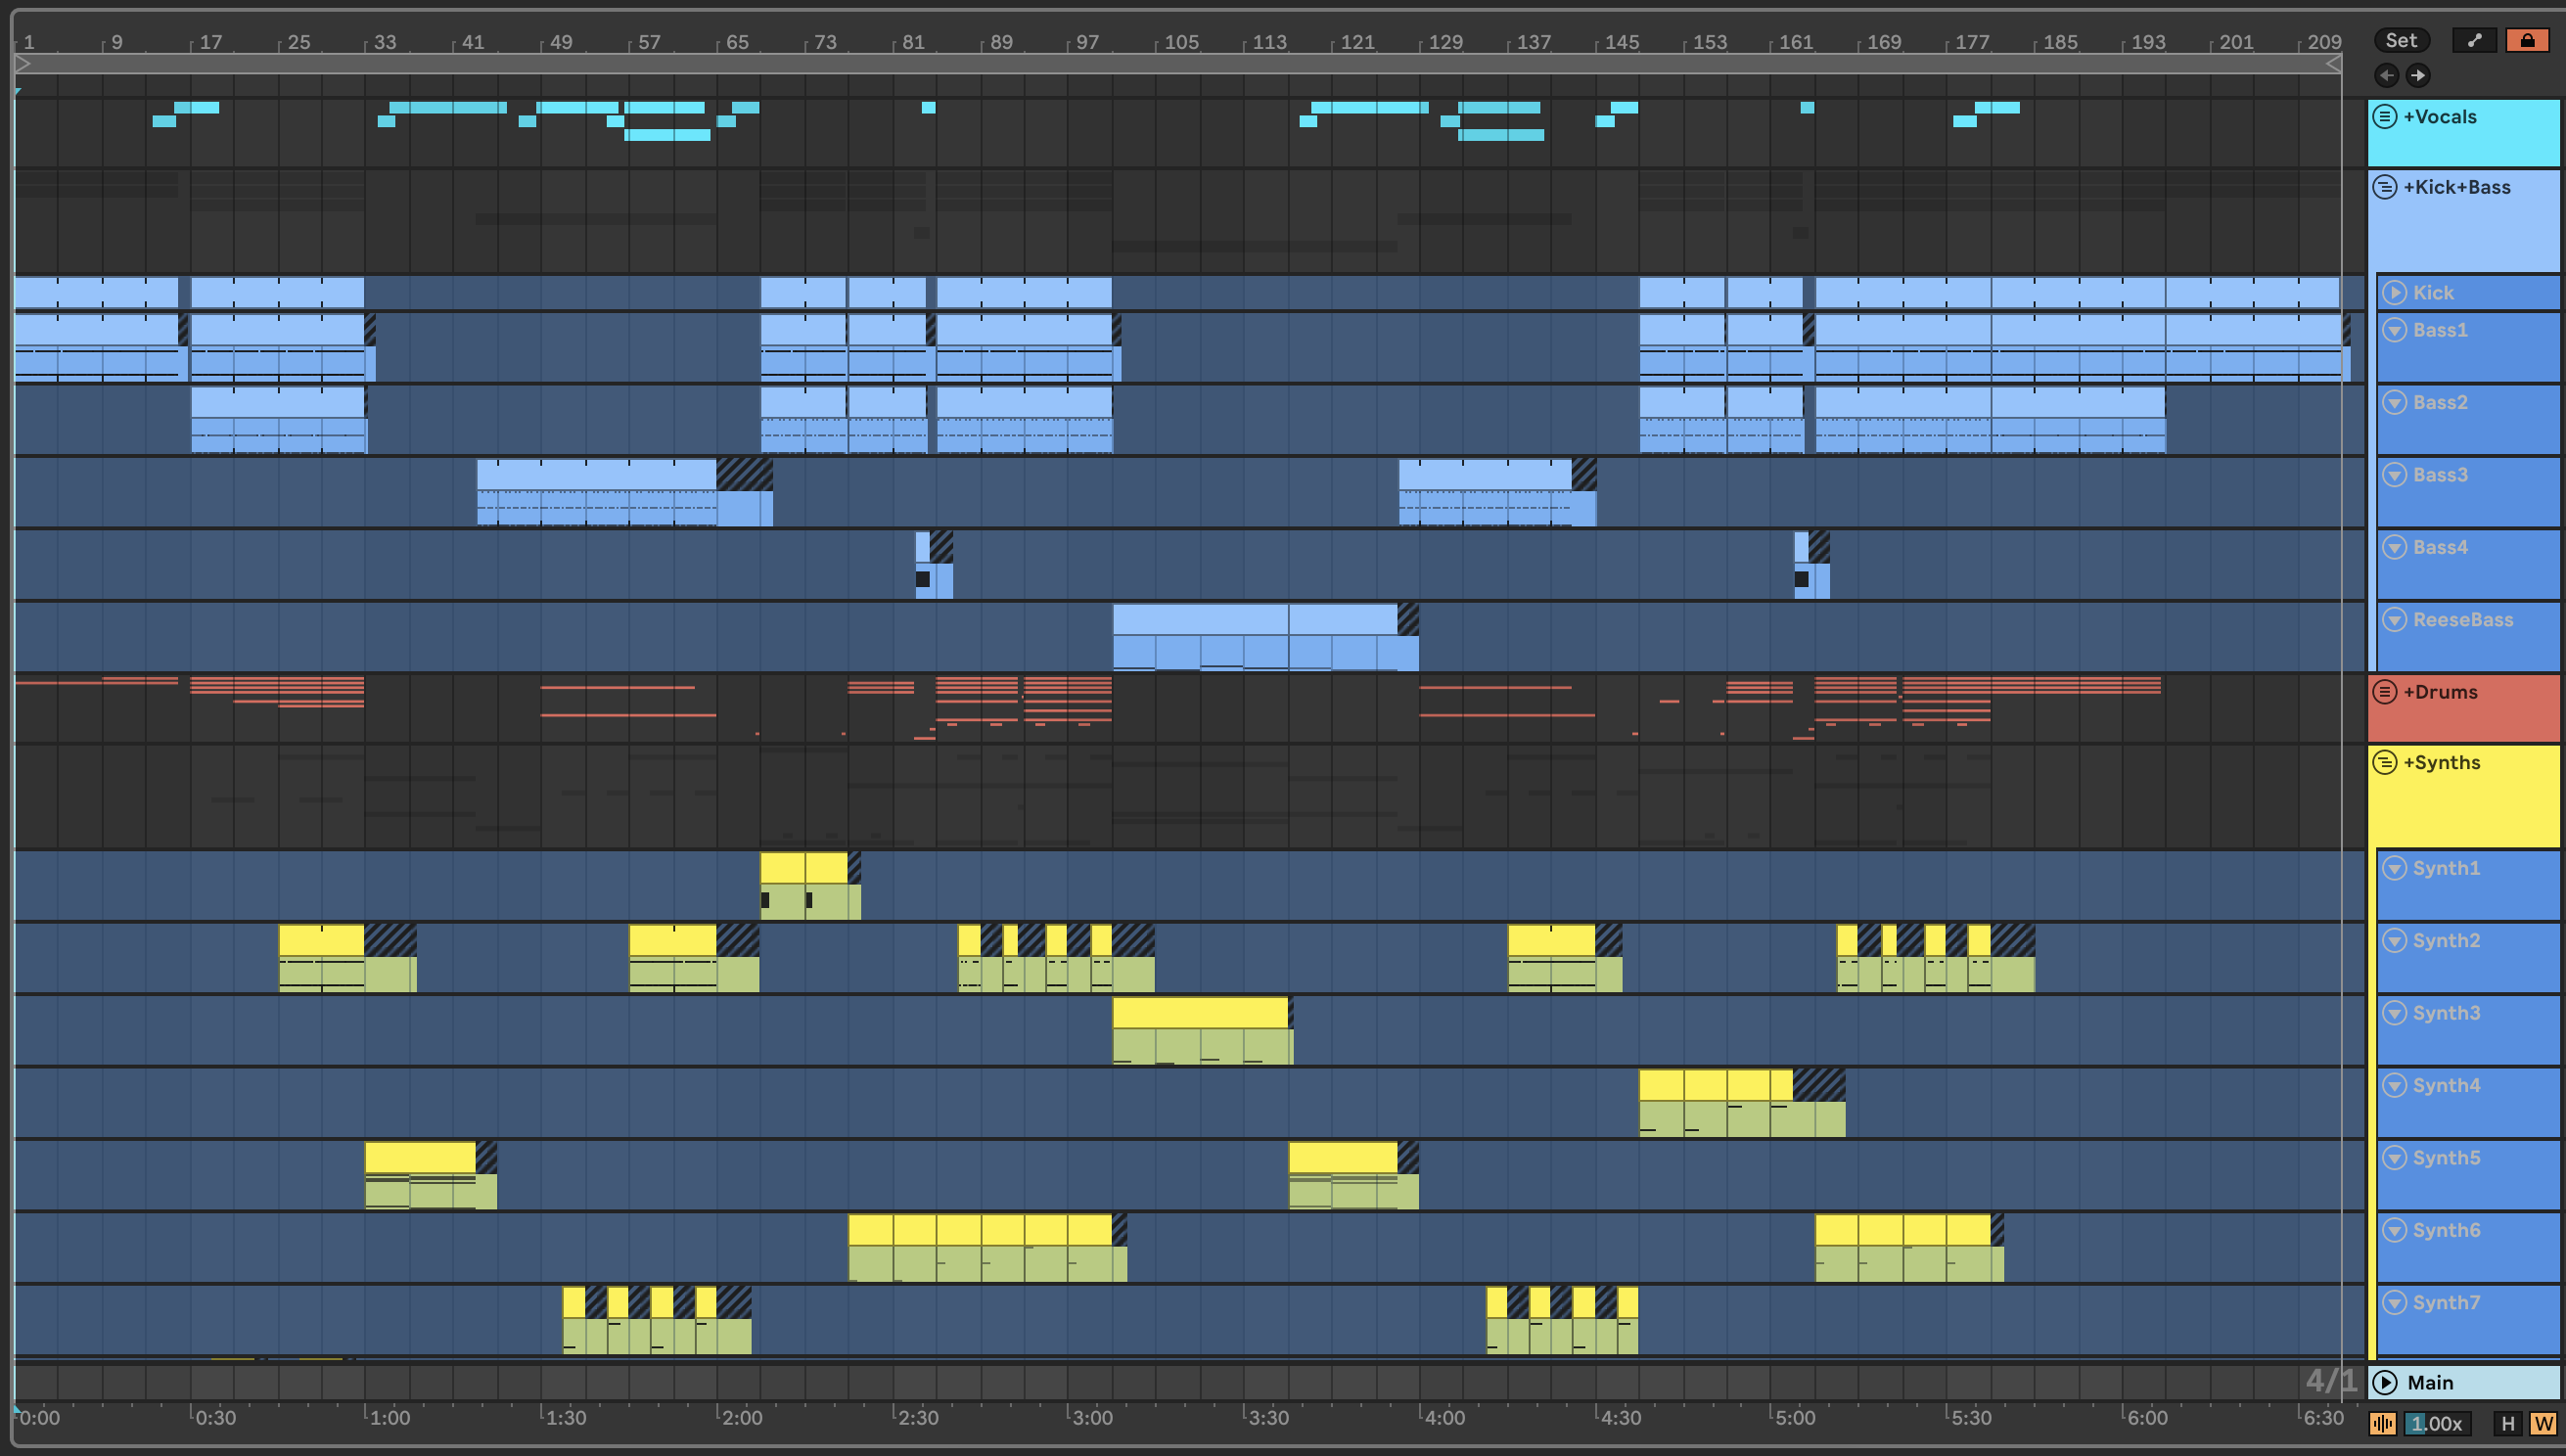The width and height of the screenshot is (2566, 1456).
Task: Collapse the Bass1 track
Action: coord(2394,329)
